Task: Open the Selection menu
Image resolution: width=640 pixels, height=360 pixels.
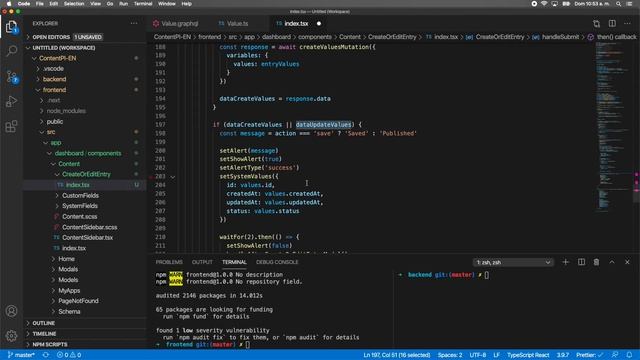Action: coord(74,4)
